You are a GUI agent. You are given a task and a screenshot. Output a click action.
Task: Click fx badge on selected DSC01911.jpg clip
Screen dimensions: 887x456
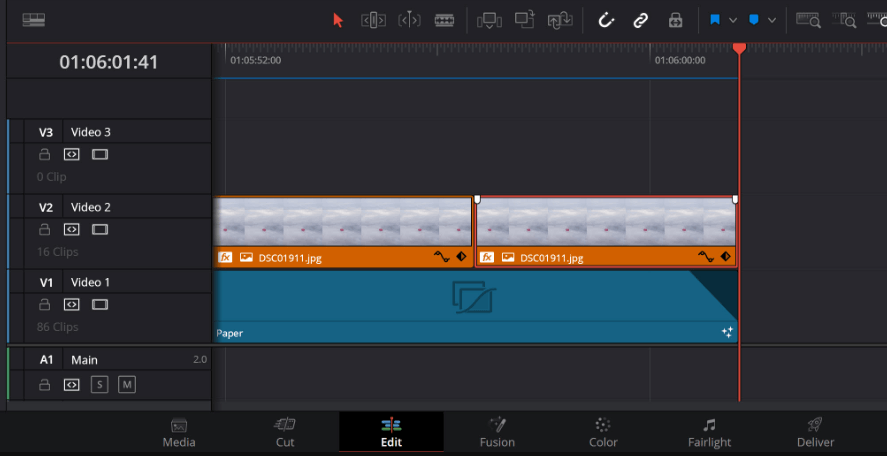(486, 257)
